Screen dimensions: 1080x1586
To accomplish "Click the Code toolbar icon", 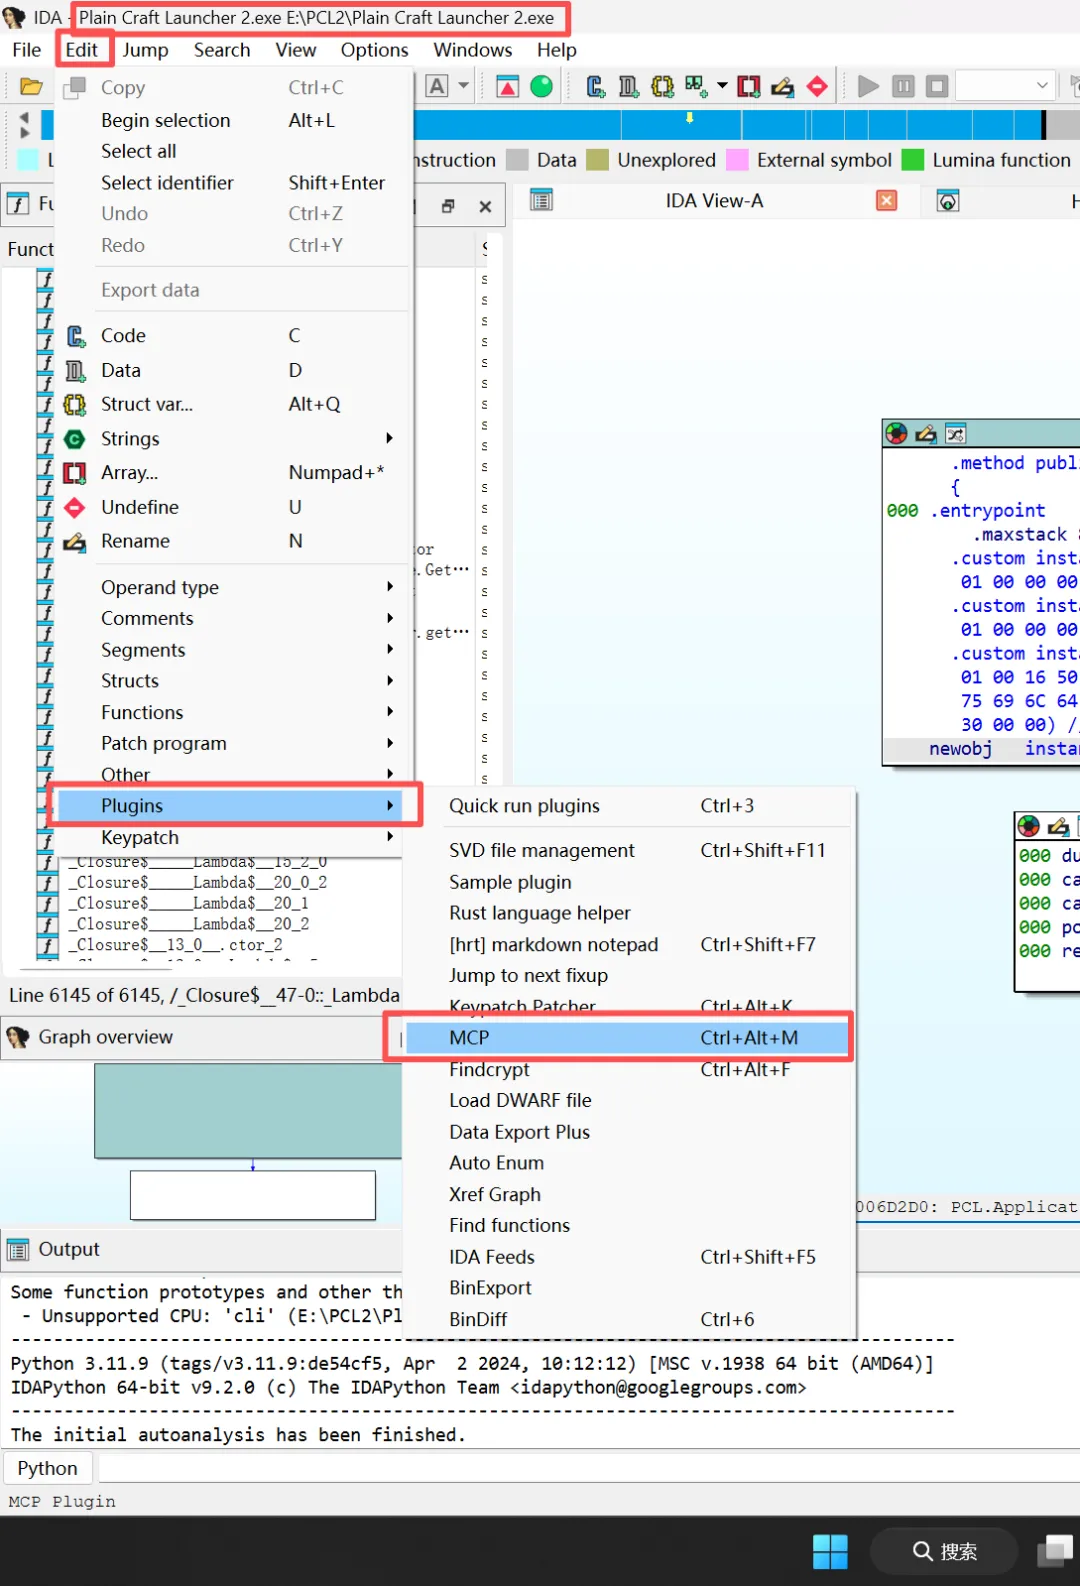I will pos(596,87).
